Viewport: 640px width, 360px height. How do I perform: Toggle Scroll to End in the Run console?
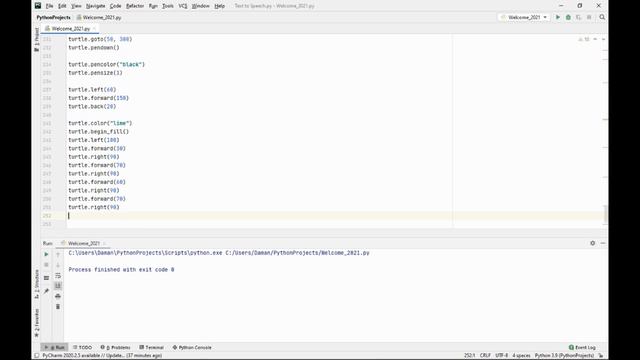tap(58, 286)
